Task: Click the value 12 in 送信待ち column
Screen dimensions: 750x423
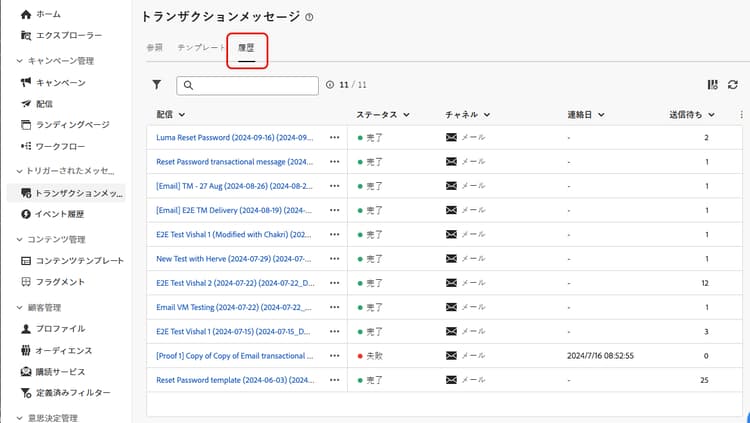Action: click(705, 283)
